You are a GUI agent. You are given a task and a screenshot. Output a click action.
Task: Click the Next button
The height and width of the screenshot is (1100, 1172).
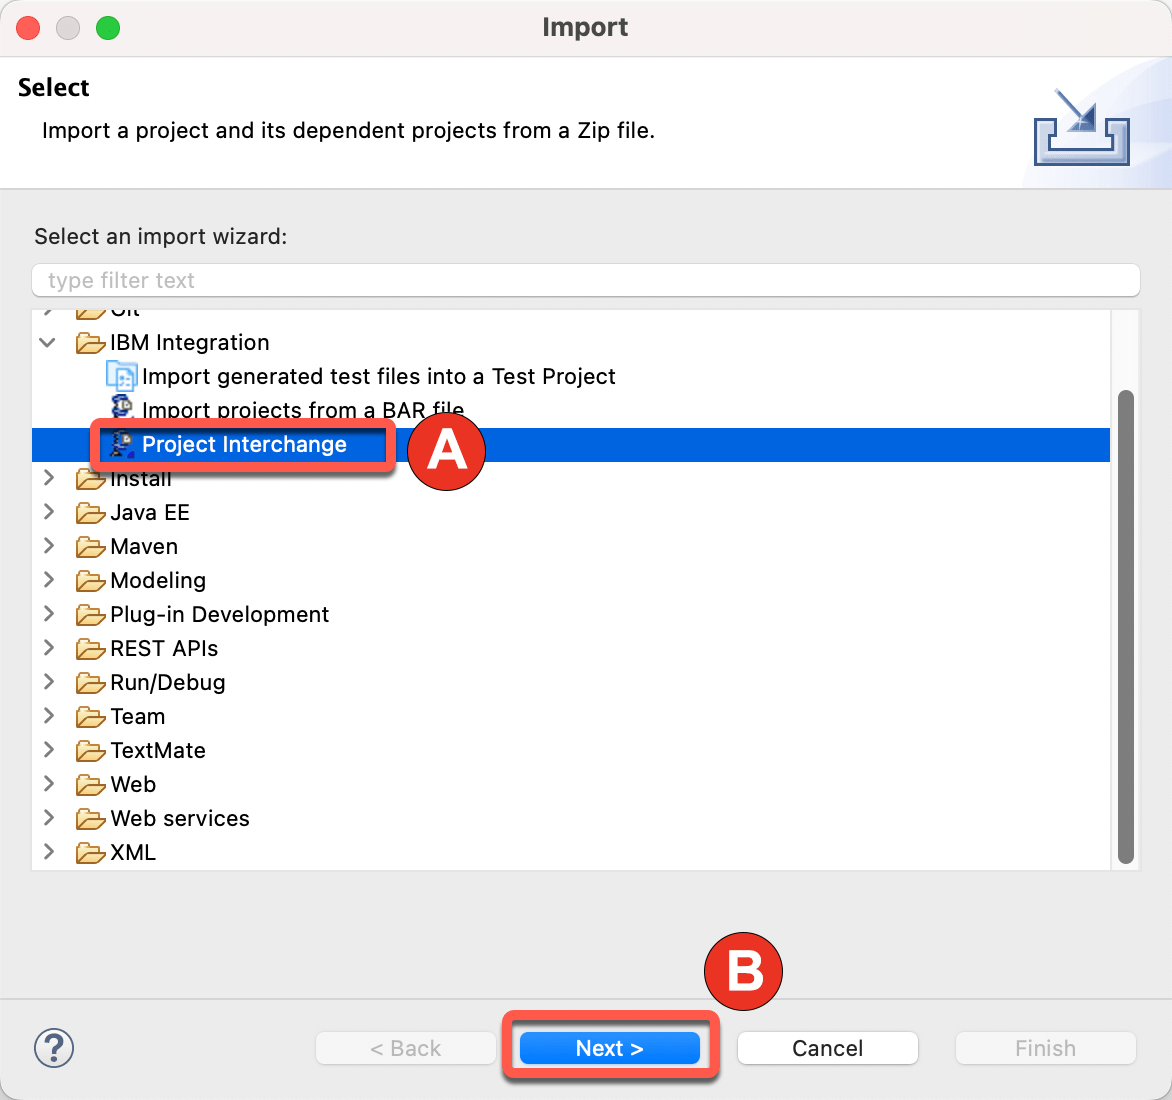pos(608,1047)
